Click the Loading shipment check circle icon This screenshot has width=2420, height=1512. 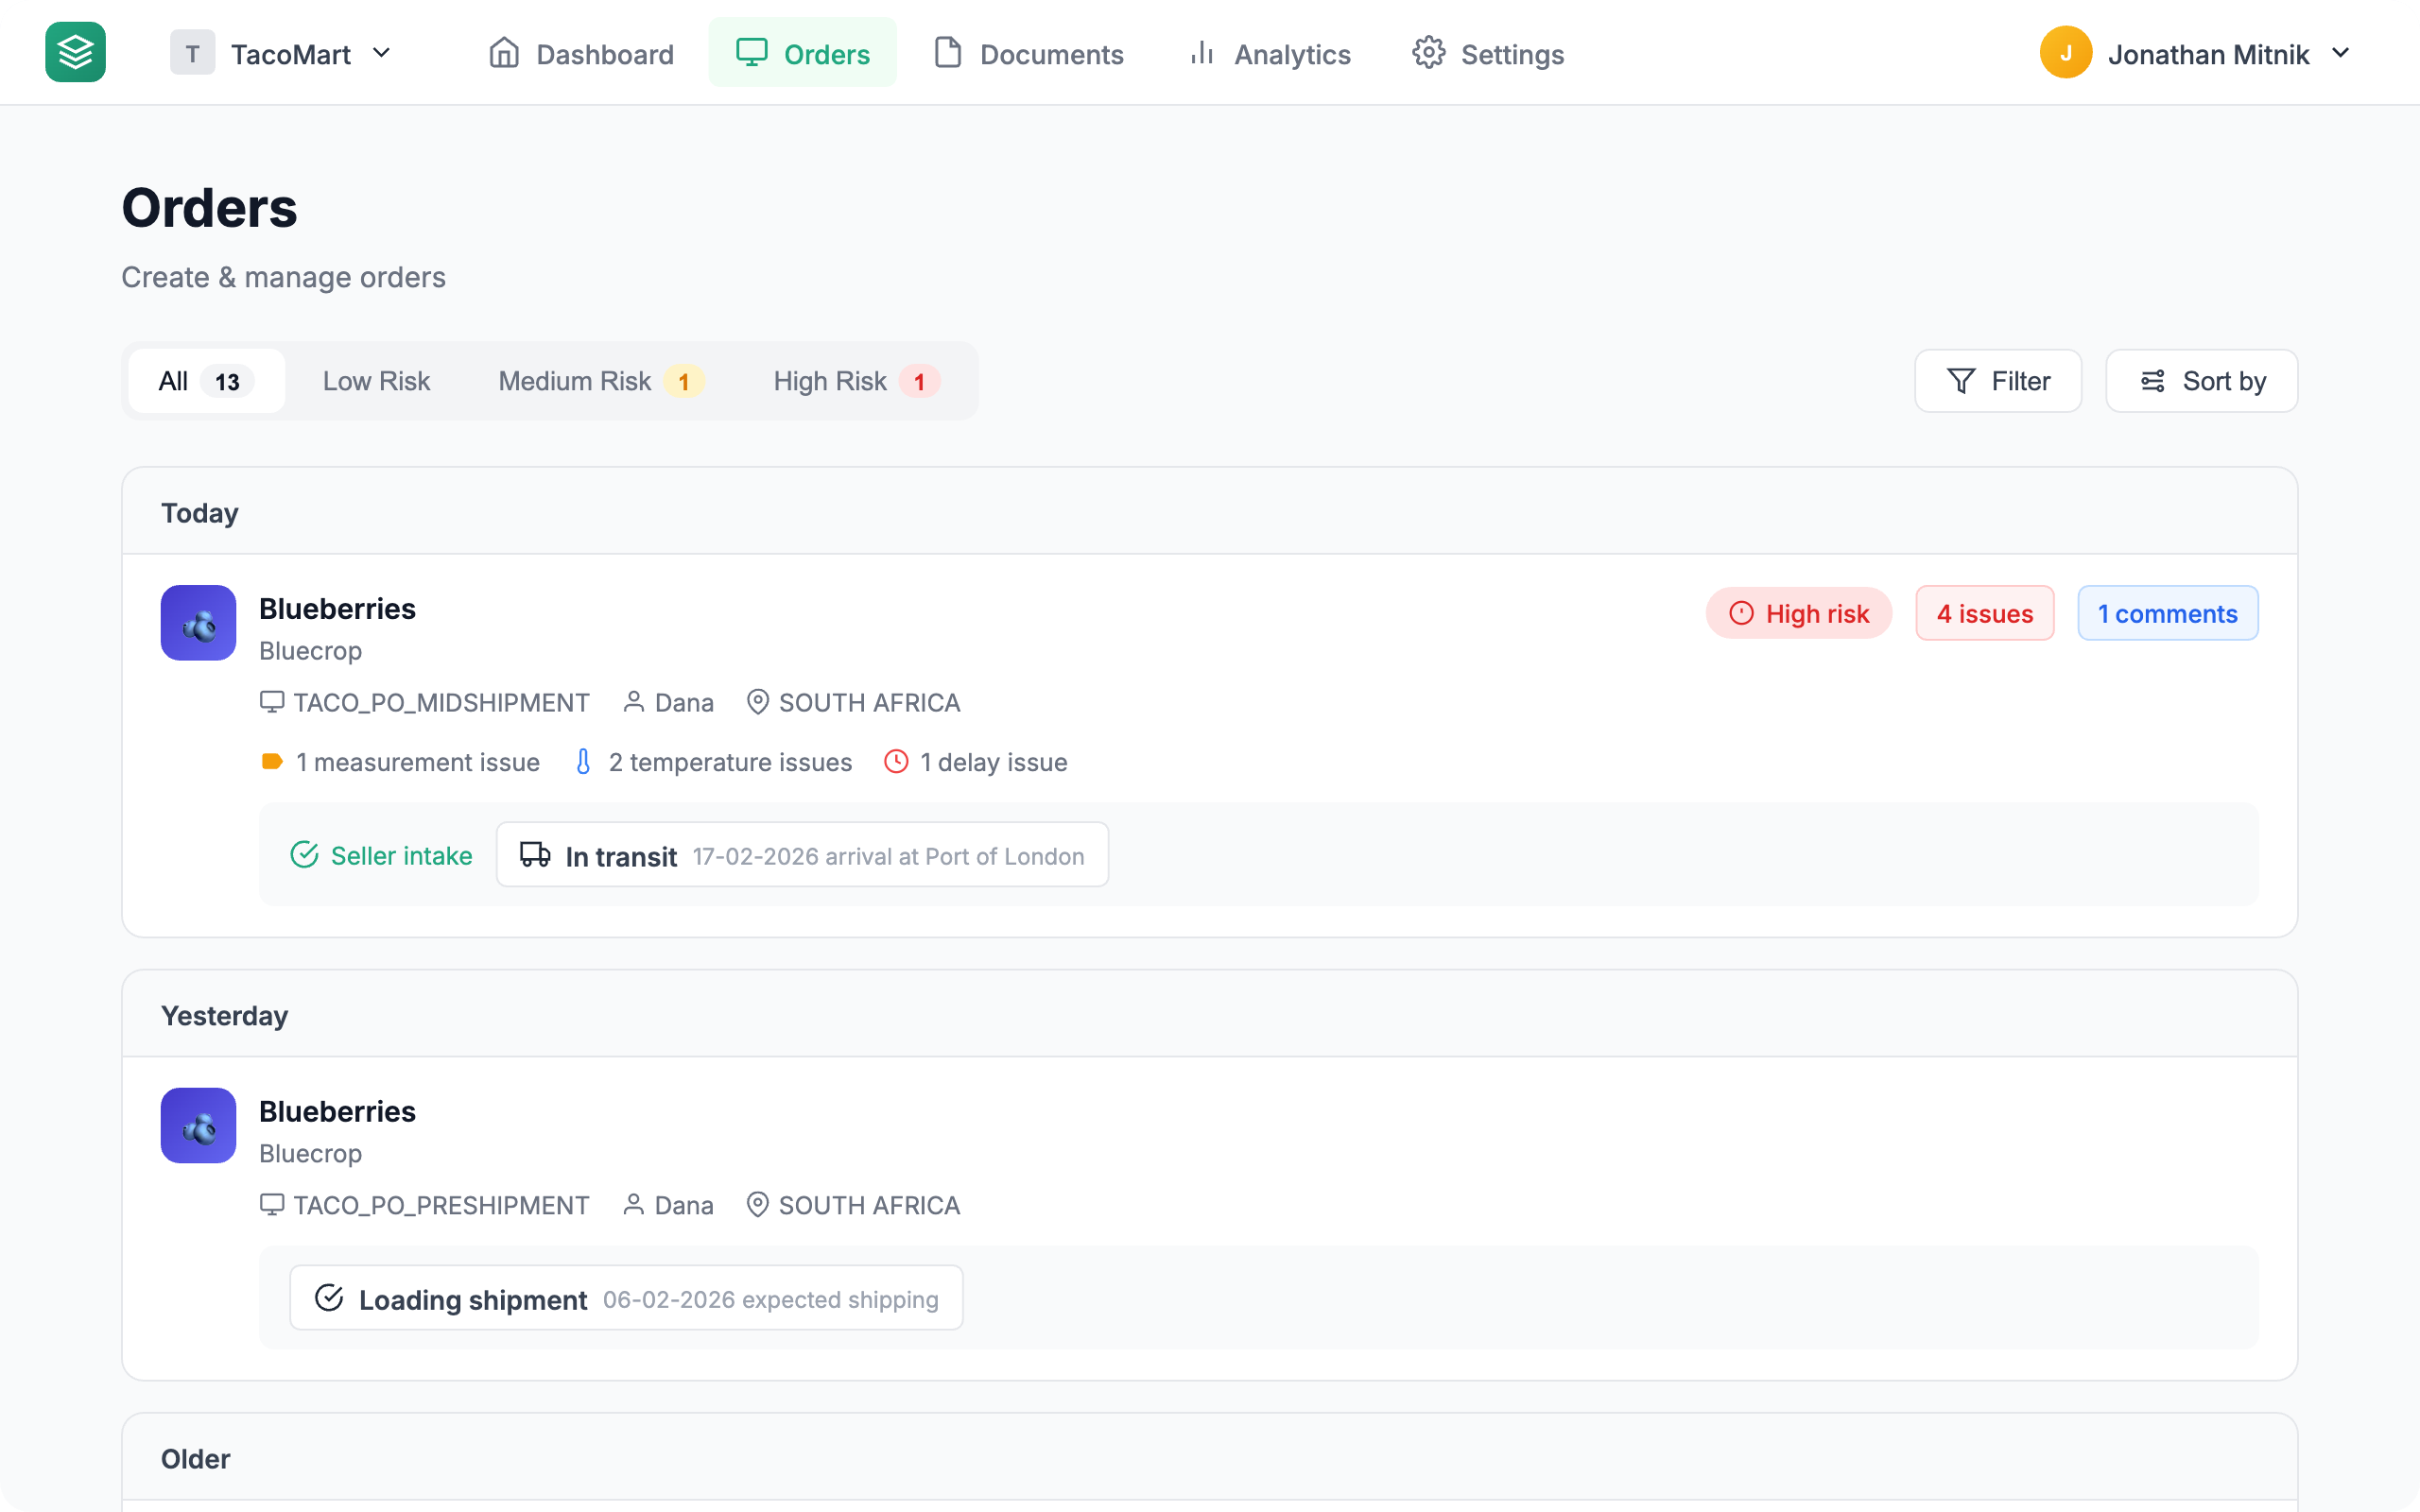click(x=329, y=1298)
